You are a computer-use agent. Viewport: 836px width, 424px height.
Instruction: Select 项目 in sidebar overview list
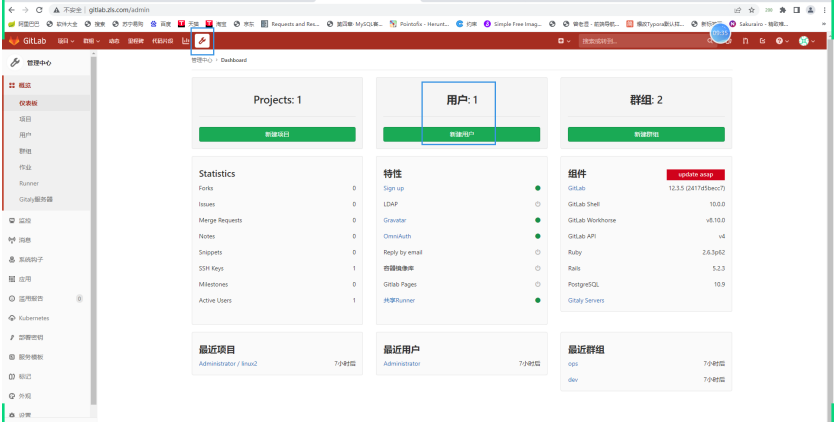pos(25,119)
